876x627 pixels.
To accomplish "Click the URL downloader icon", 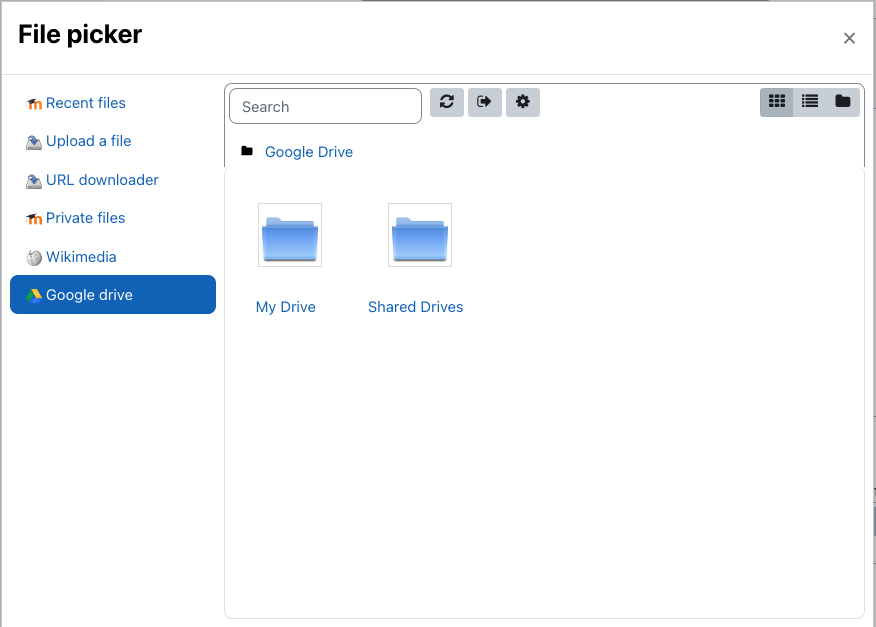I will point(34,181).
